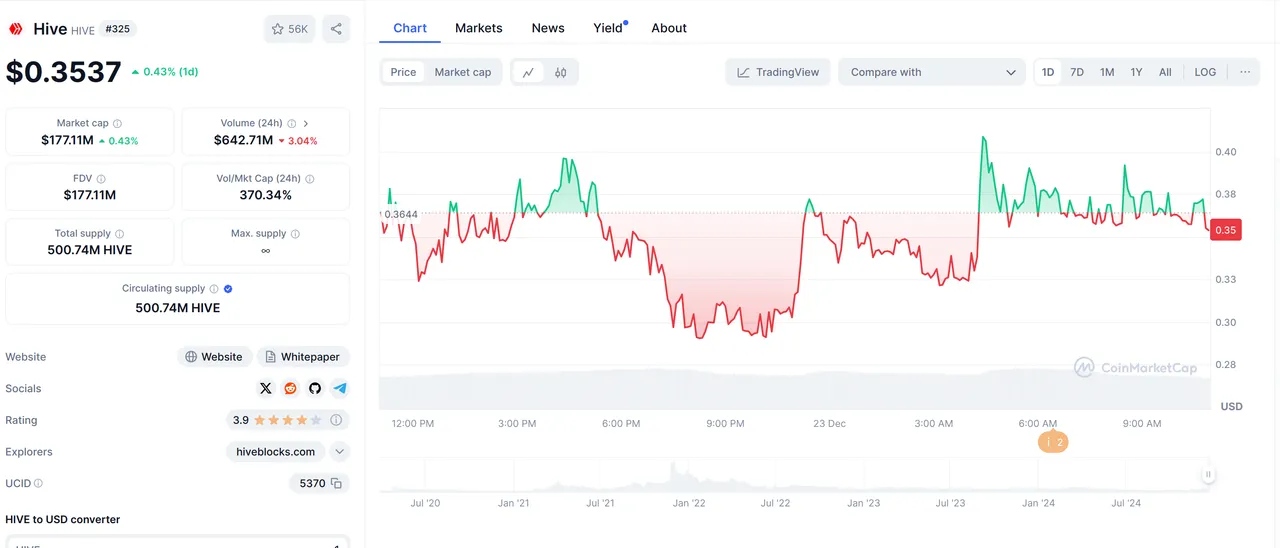Screen dimensions: 1280x548
Task: Open the Yield tab
Action: pos(608,28)
